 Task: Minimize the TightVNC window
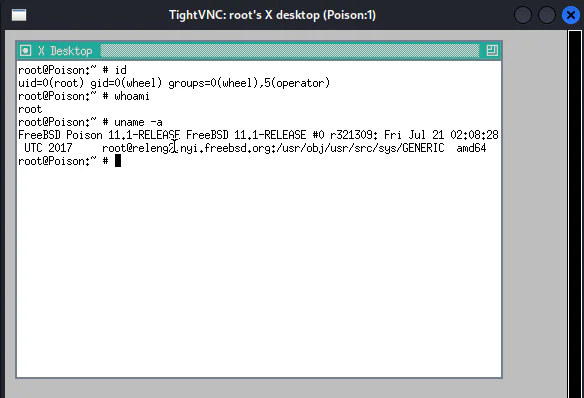pyautogui.click(x=523, y=15)
